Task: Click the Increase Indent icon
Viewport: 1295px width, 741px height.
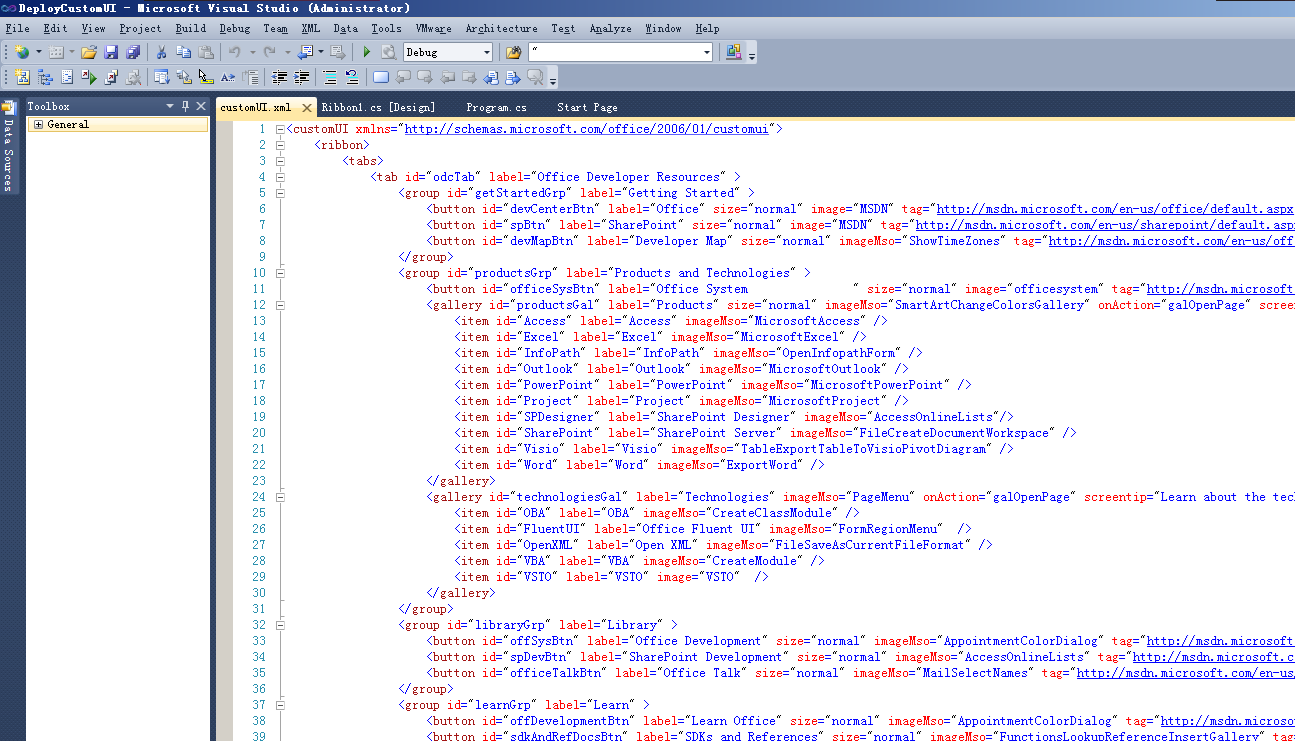Action: click(301, 77)
